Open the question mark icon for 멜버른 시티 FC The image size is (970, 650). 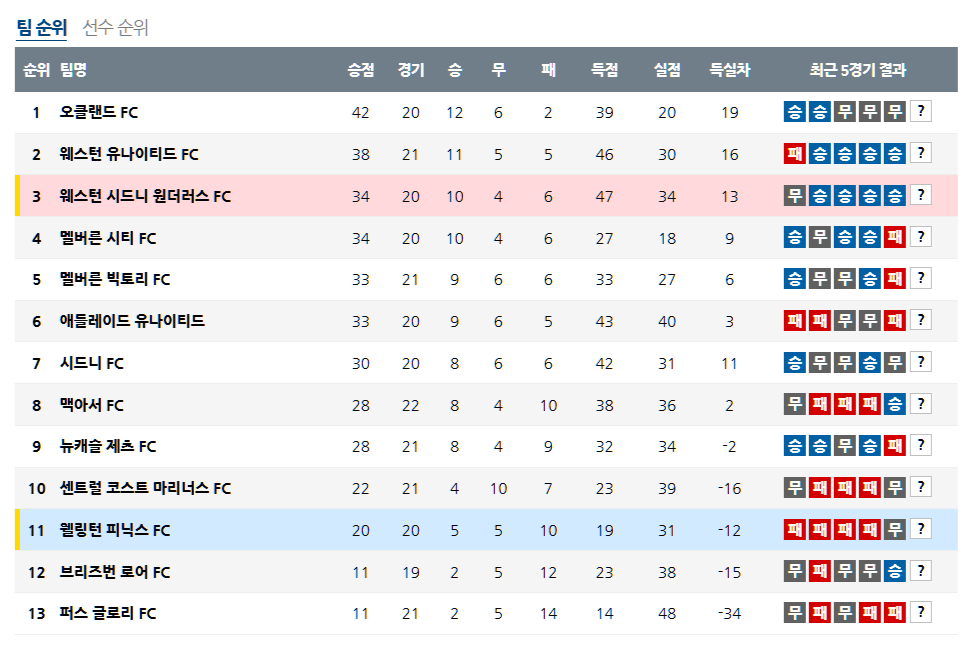(921, 237)
